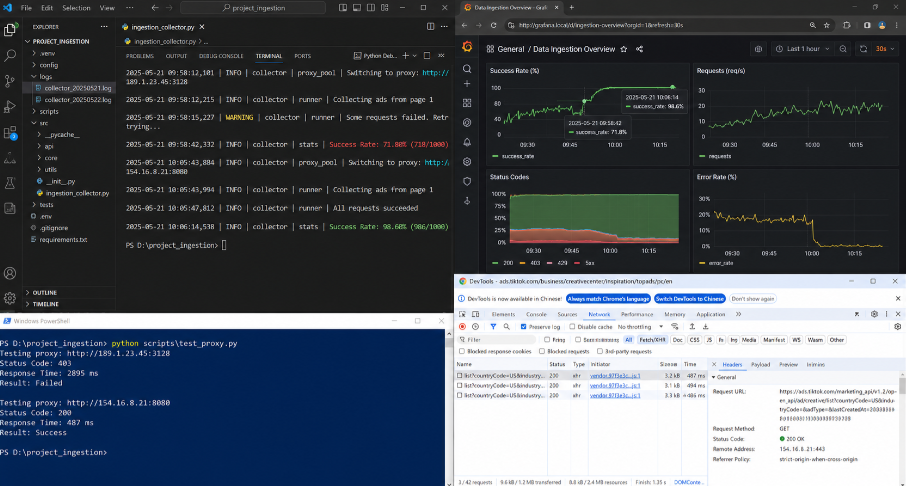This screenshot has width=906, height=486.
Task: Stop recording network log in DevTools
Action: (462, 327)
